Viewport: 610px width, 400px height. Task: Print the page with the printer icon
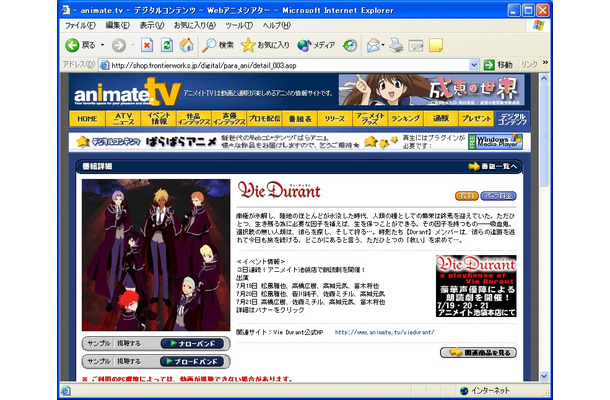[x=396, y=46]
